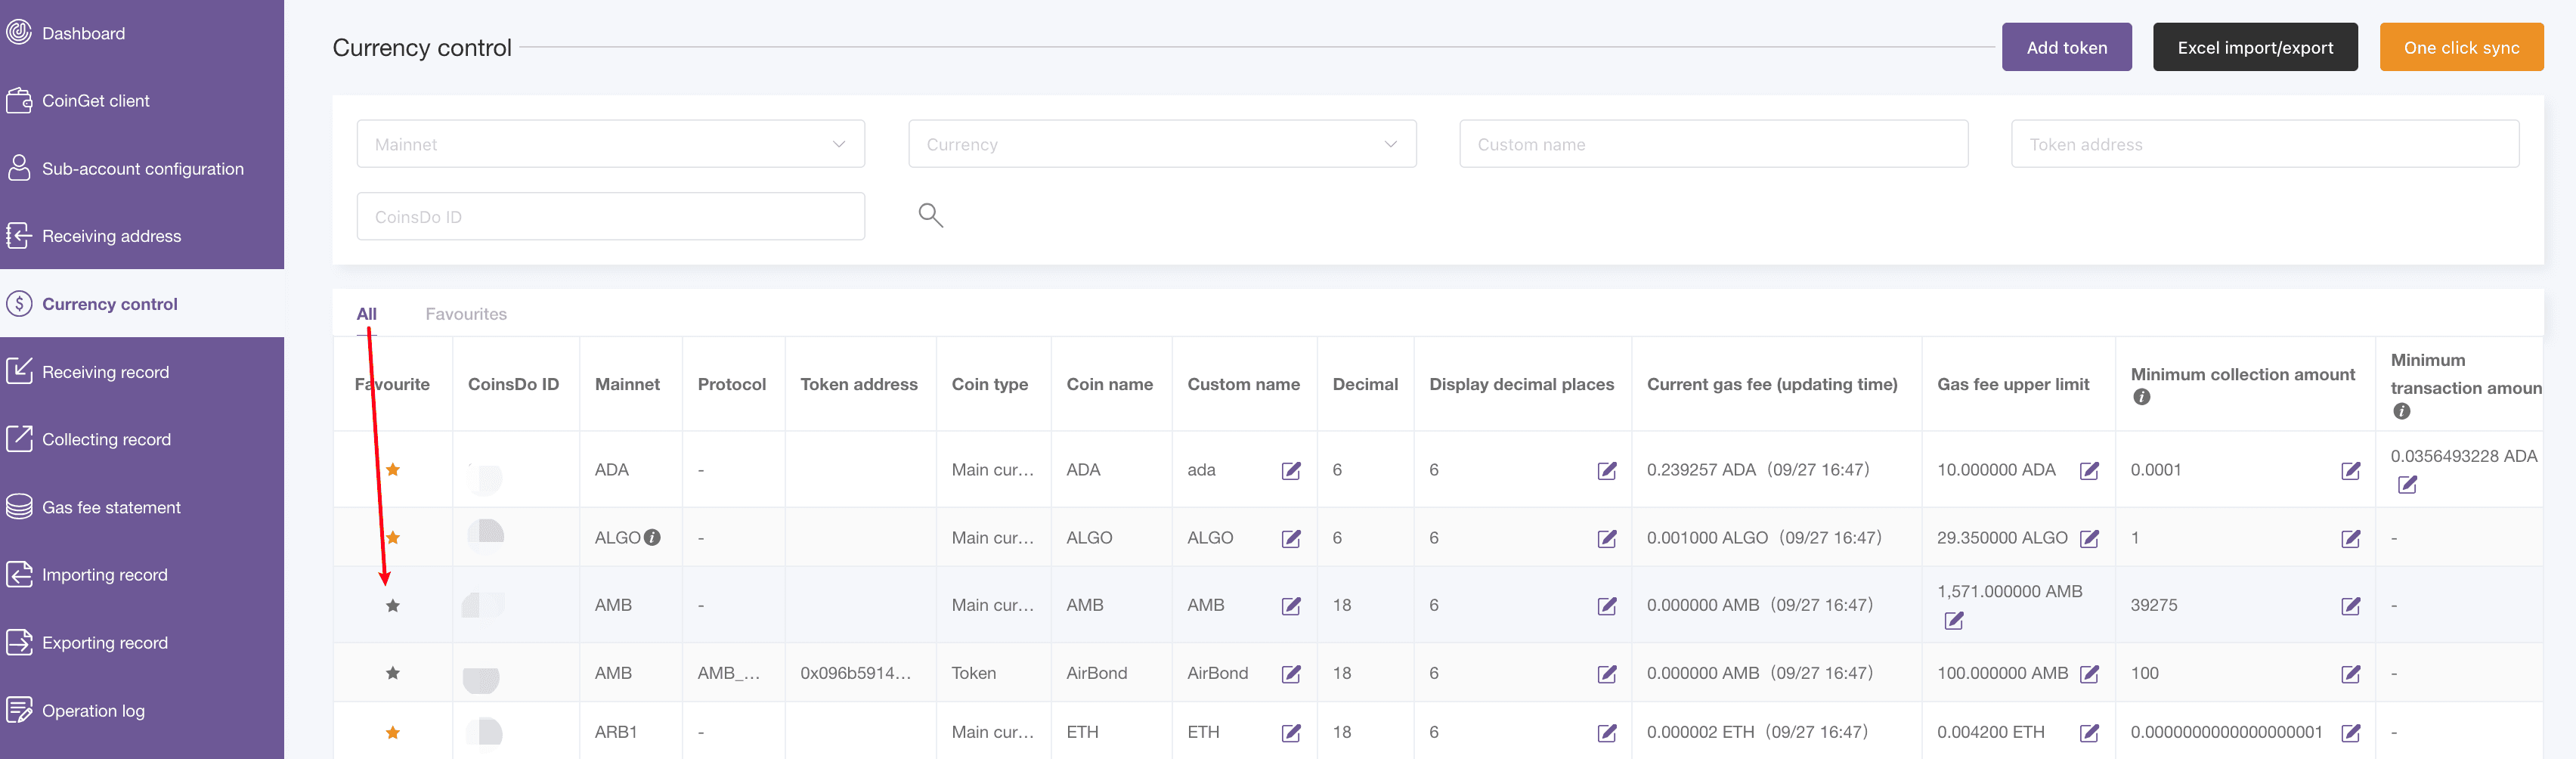
Task: Edit custom name for ETH row
Action: point(1291,733)
